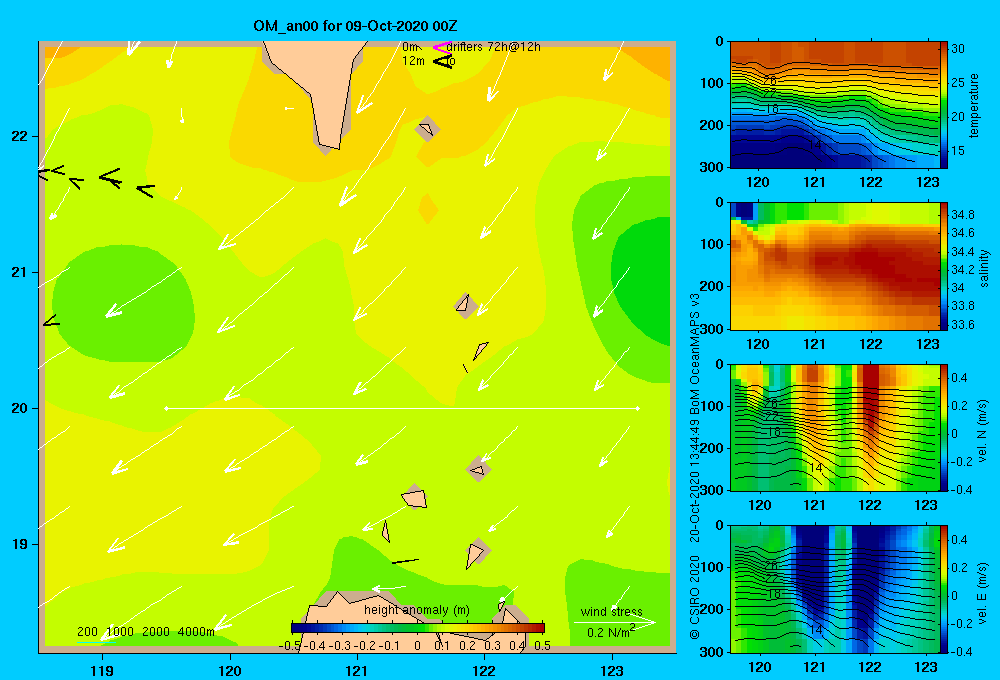Click the 'BoM OceanMAPS v3' vertical text
The height and width of the screenshot is (680, 1000).
click(696, 355)
